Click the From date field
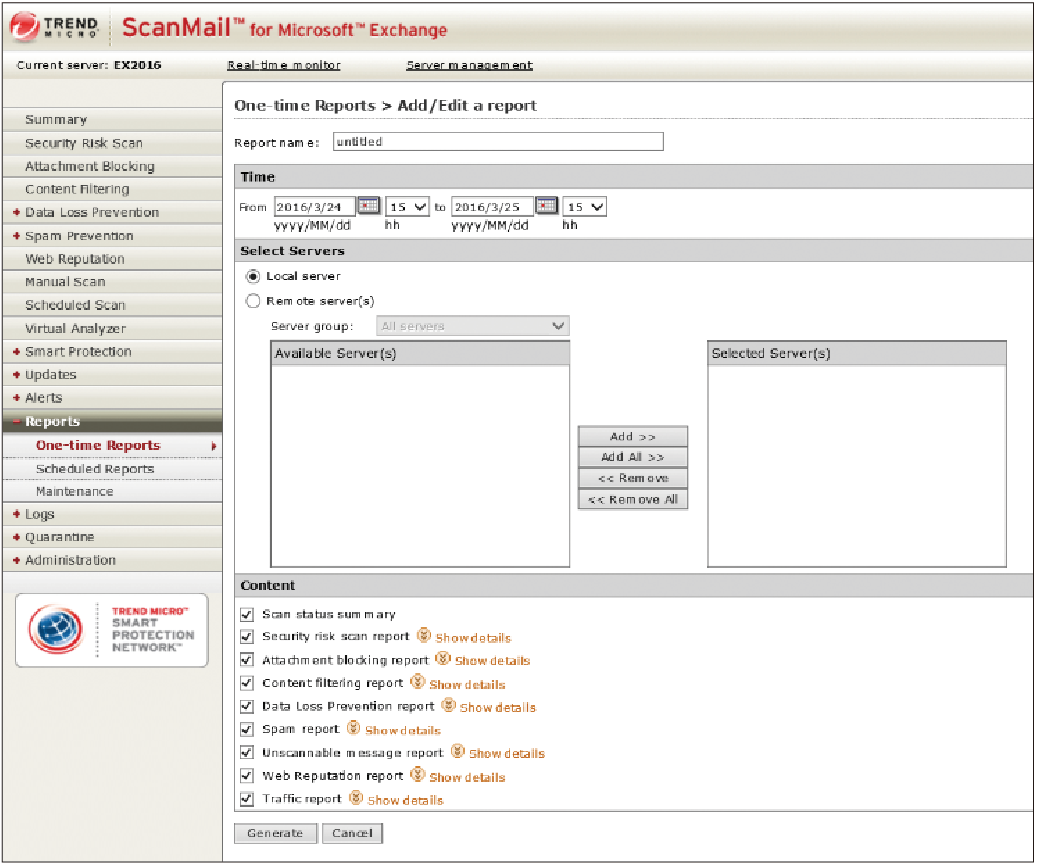1037x866 pixels. pos(315,207)
